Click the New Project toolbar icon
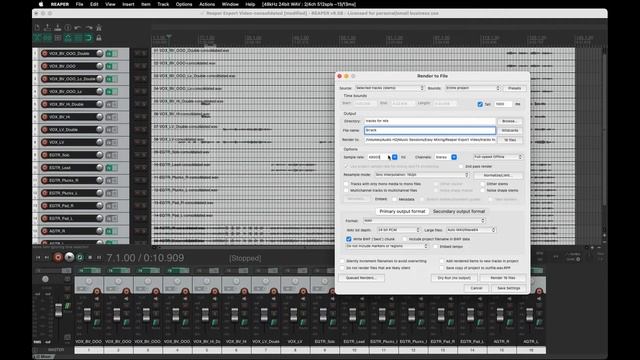This screenshot has height=360, width=640. pyautogui.click(x=37, y=28)
